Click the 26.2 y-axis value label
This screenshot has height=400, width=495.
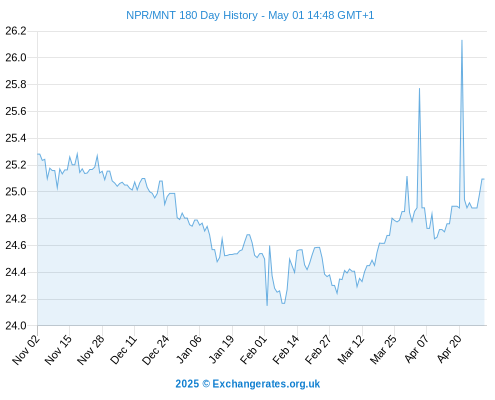point(15,31)
